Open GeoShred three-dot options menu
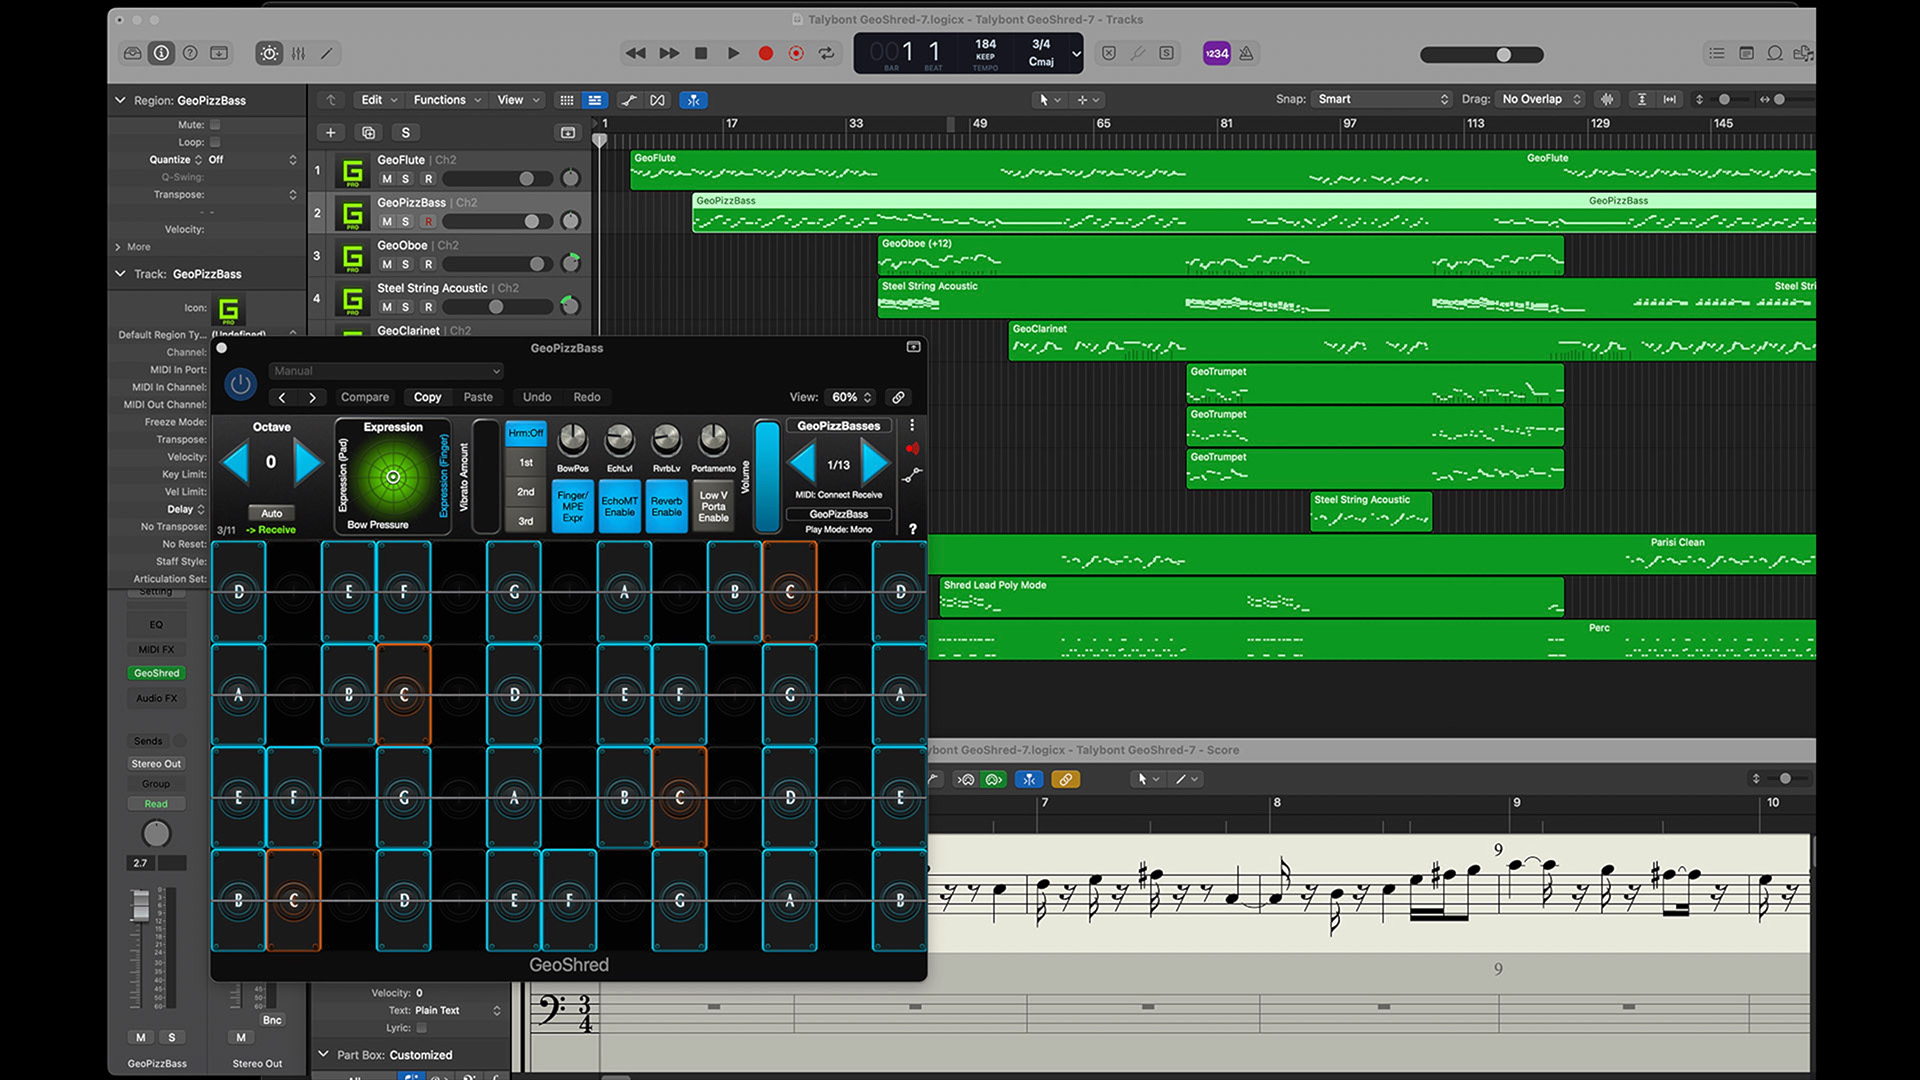The width and height of the screenshot is (1920, 1080). point(911,425)
